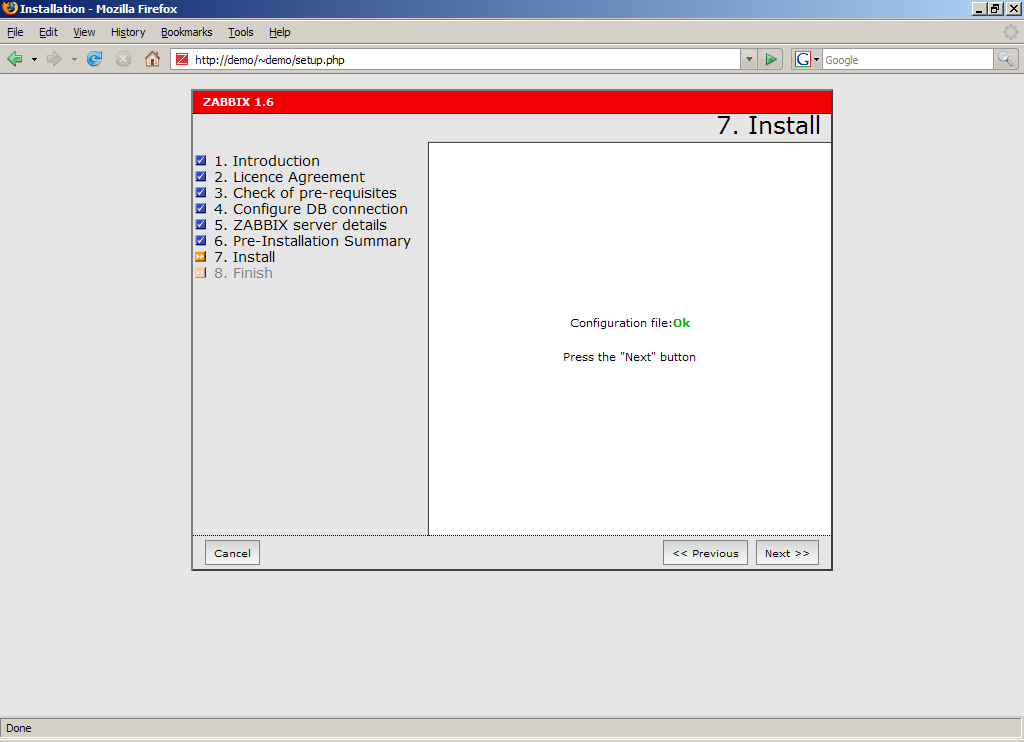Click checkmark beside 1. Introduction
Screen dimensions: 1024x742
click(x=201, y=161)
